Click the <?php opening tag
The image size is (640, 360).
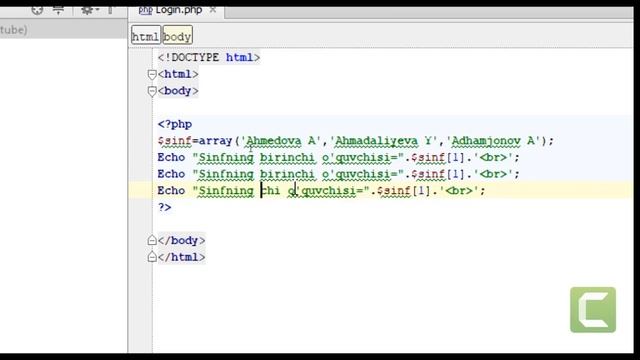[175, 124]
